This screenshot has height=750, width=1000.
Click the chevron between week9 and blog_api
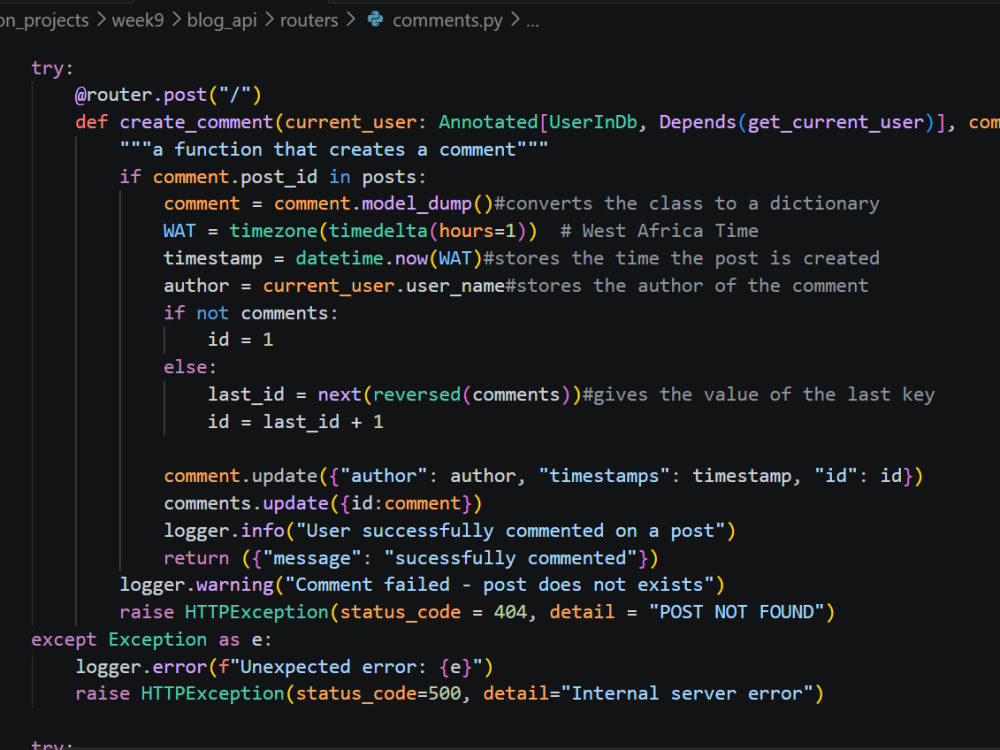(x=176, y=20)
